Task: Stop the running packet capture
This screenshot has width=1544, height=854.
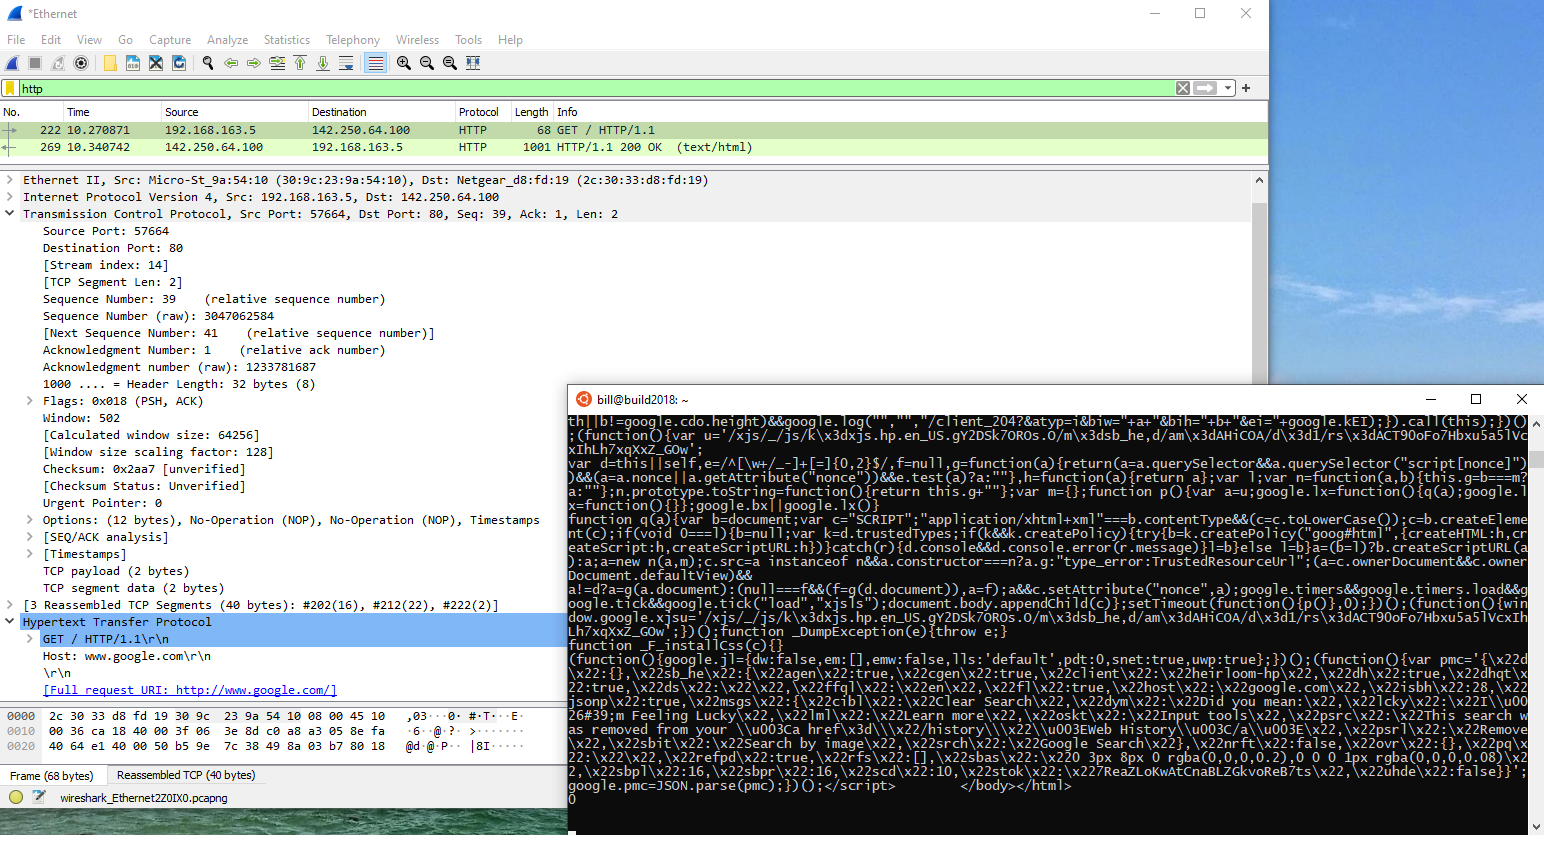Action: 35,63
